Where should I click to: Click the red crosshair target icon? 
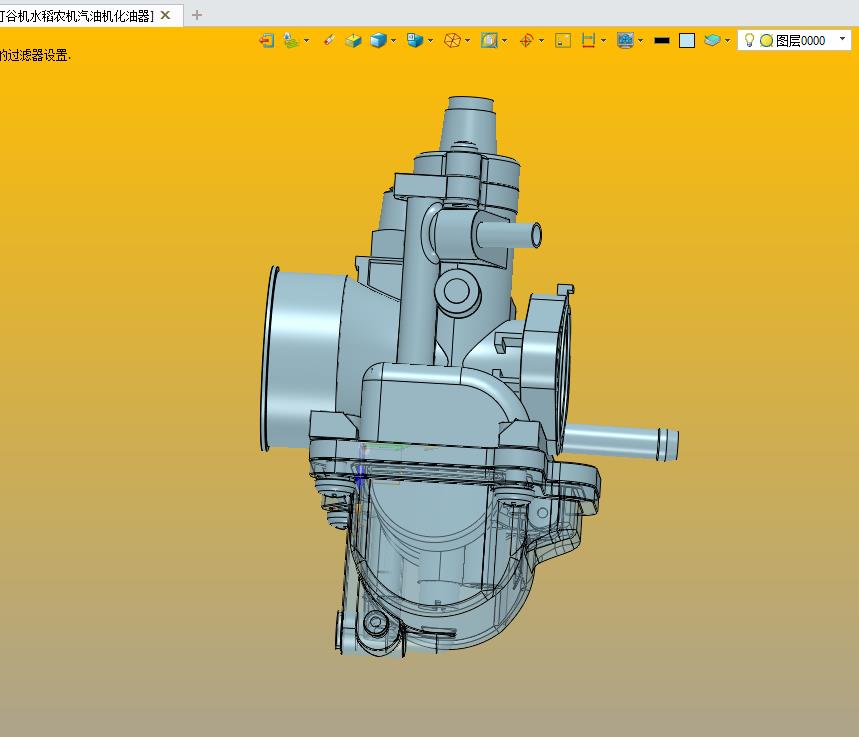(526, 40)
